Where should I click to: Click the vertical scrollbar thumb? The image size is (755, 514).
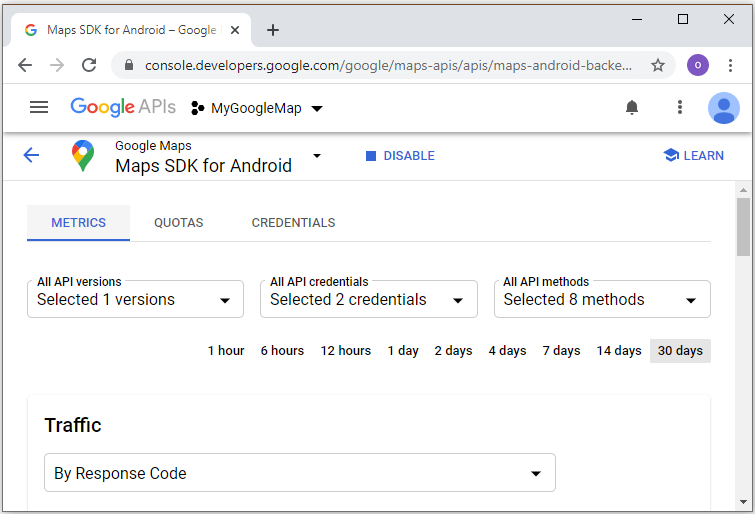pos(743,226)
